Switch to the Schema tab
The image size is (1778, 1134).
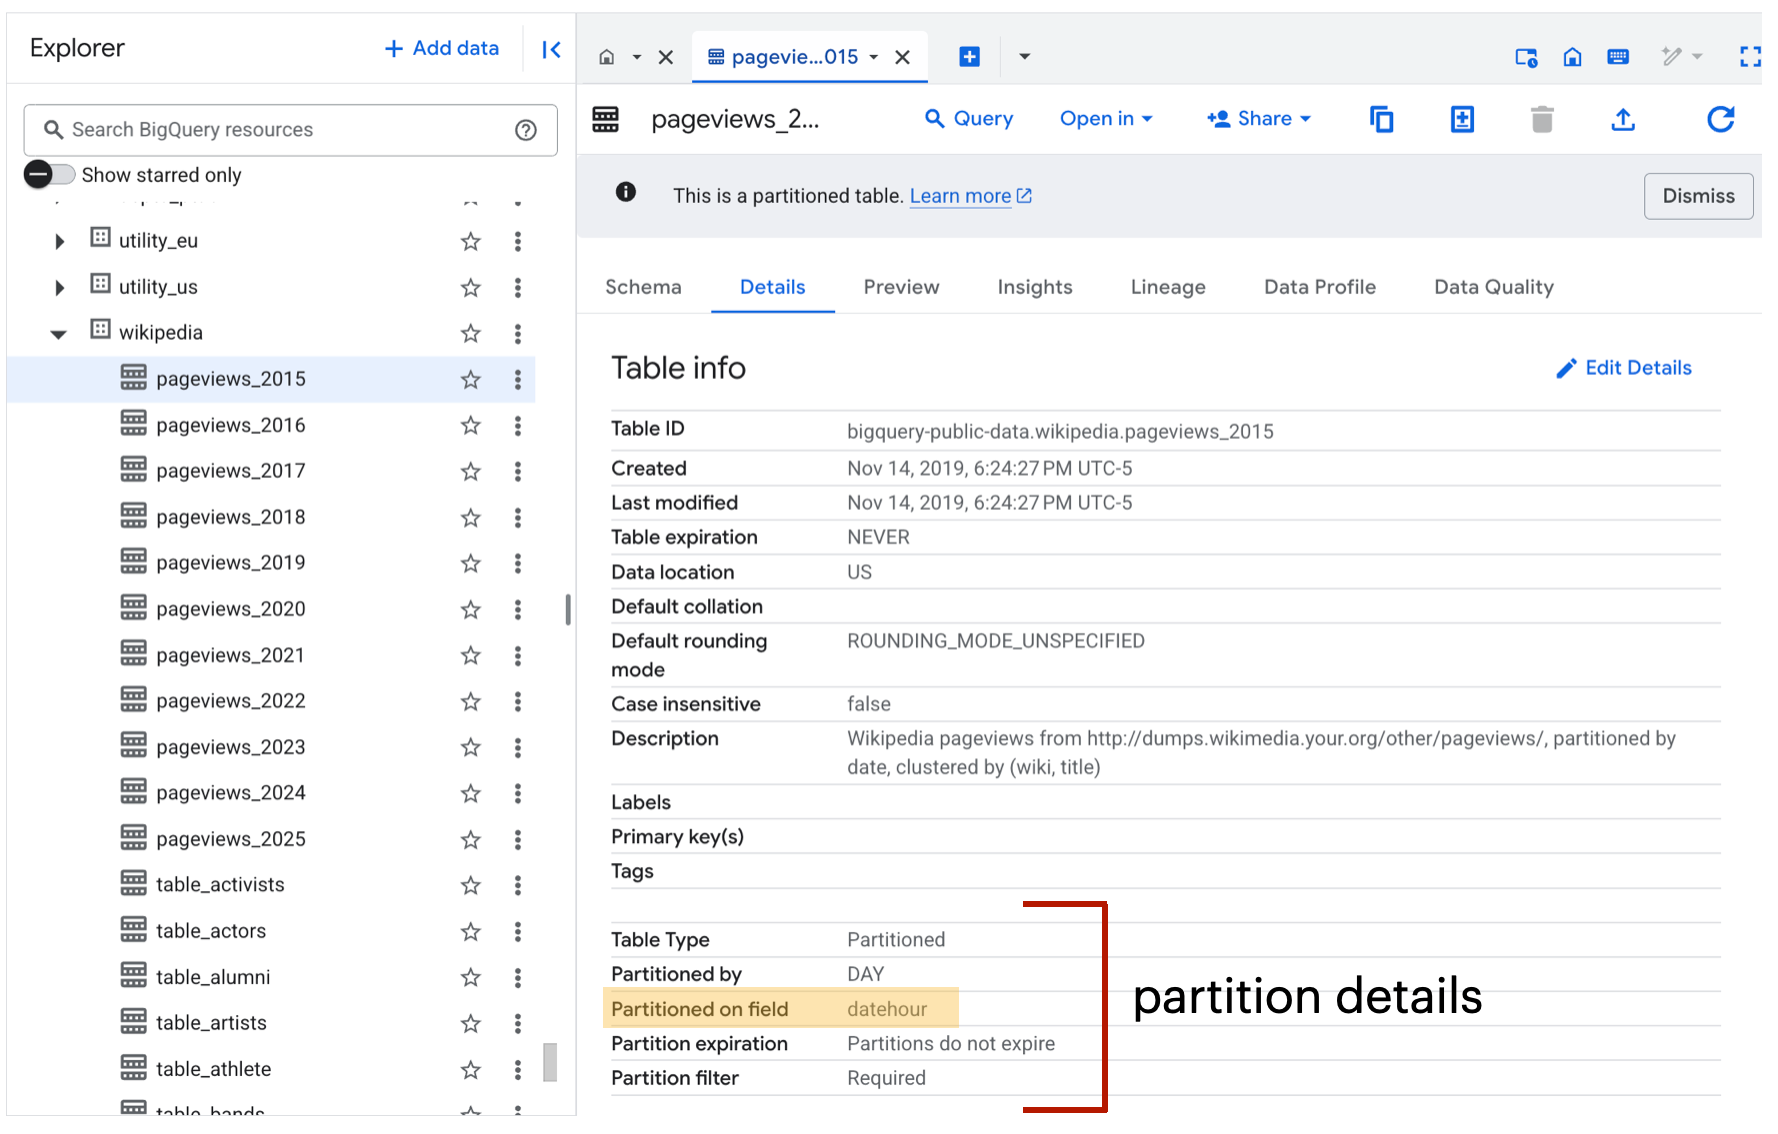[x=643, y=288]
